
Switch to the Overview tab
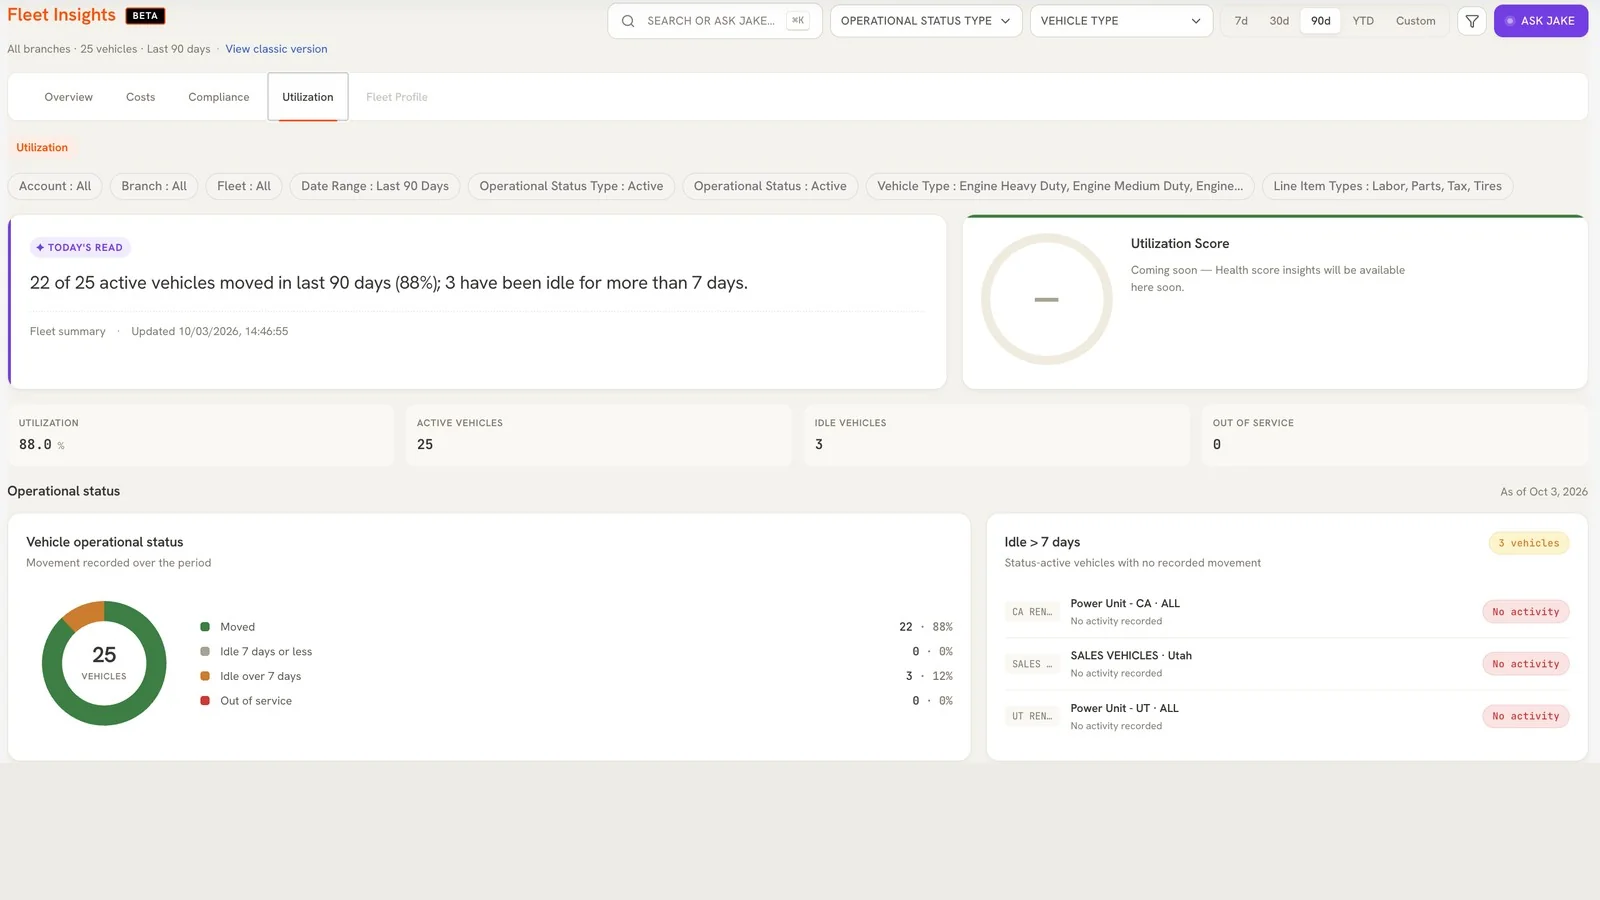pos(69,97)
